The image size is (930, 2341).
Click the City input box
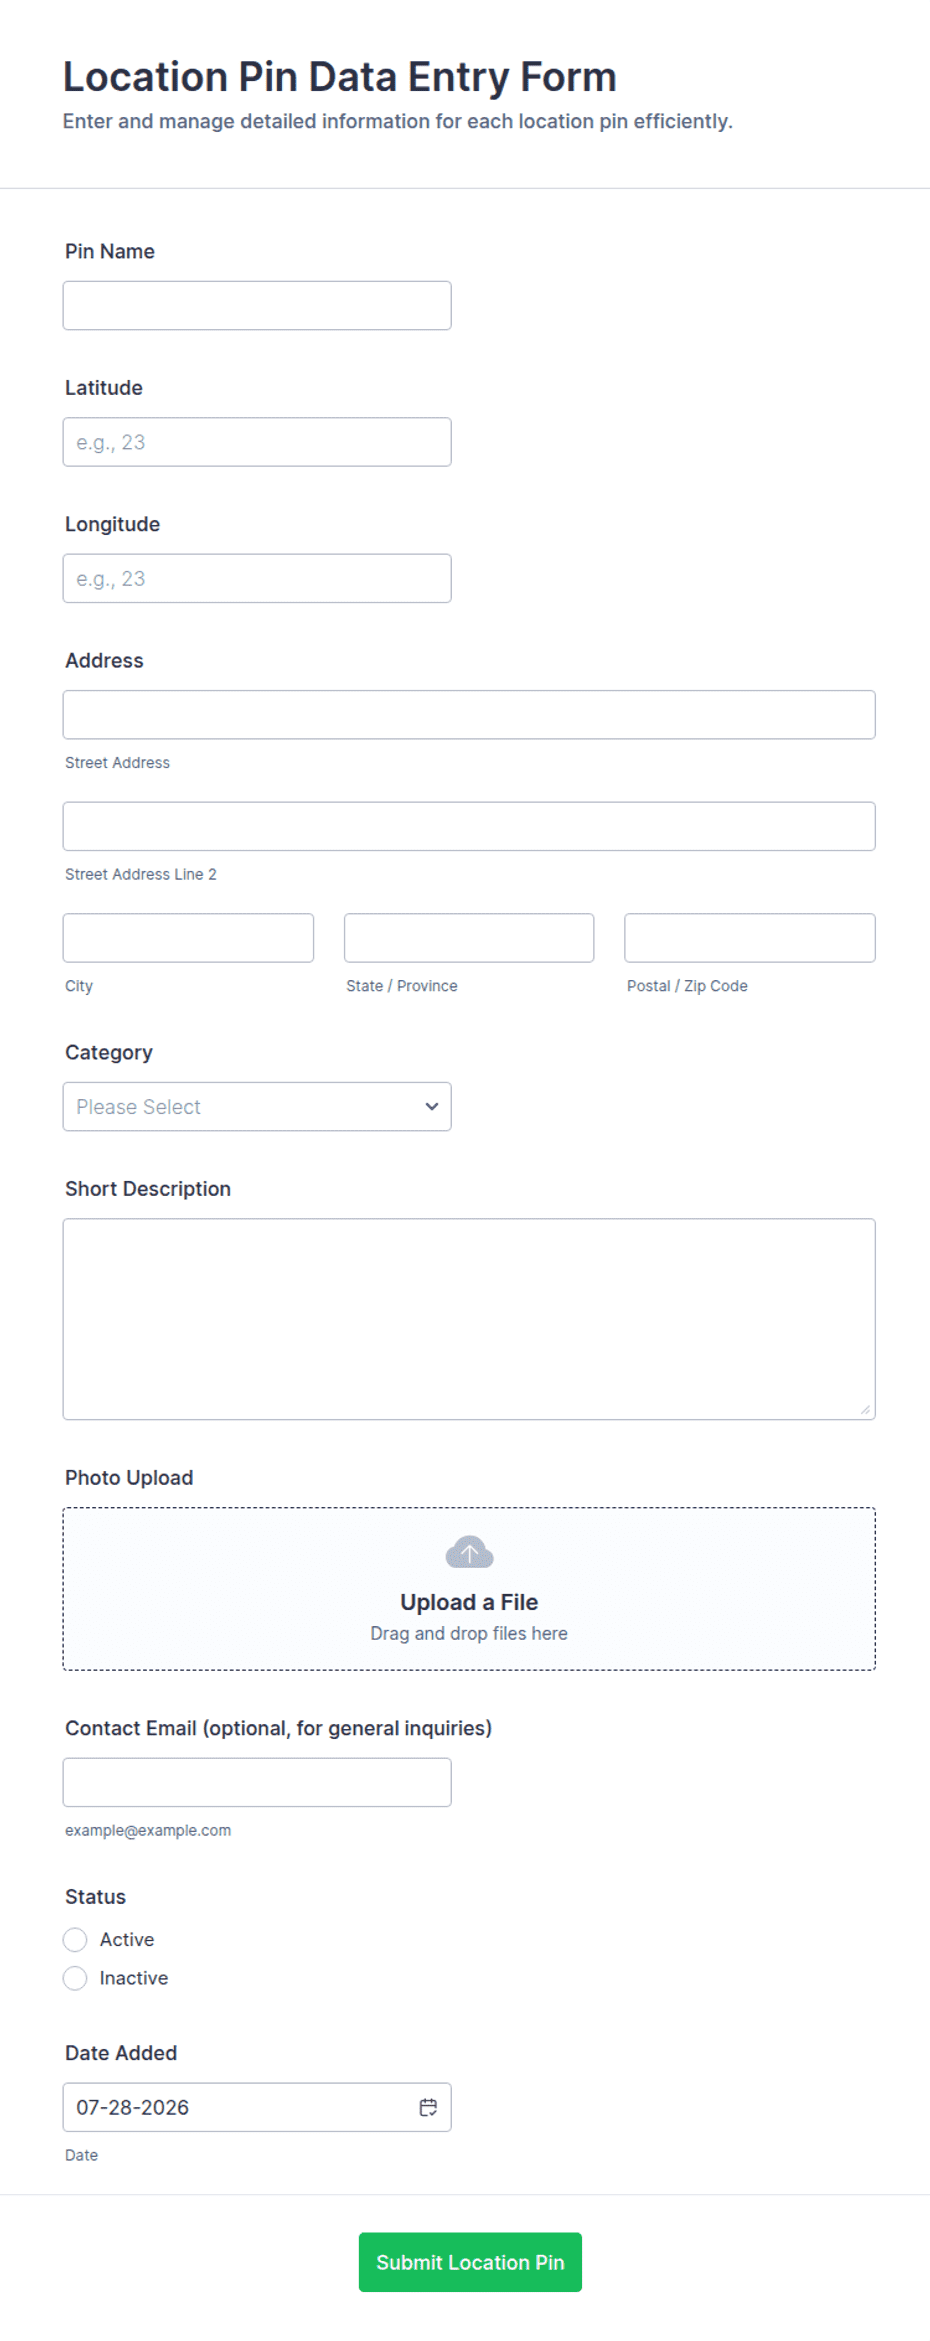(188, 938)
